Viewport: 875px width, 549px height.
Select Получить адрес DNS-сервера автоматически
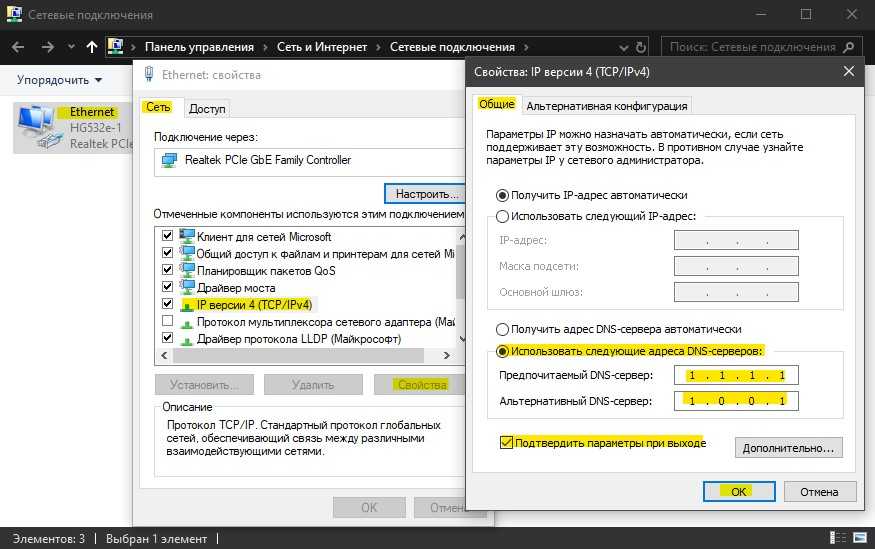coord(502,329)
